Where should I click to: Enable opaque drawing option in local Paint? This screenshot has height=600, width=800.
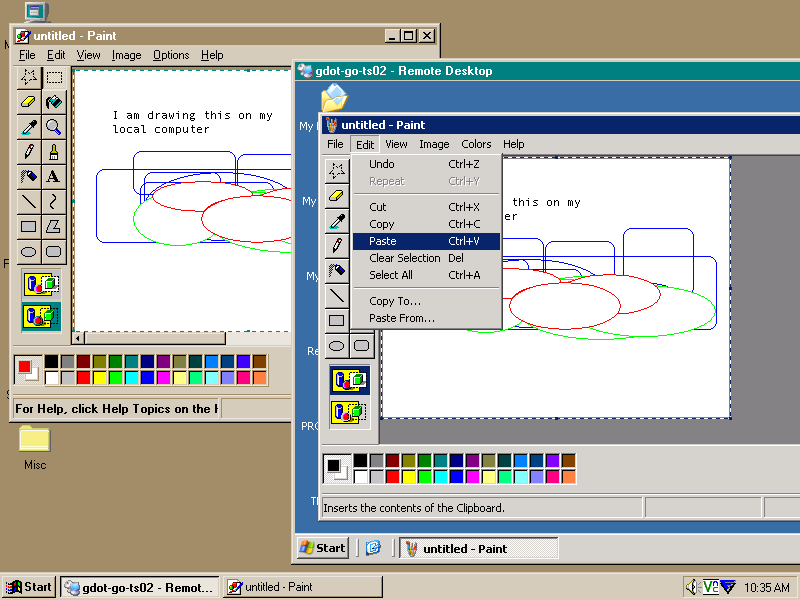point(41,284)
